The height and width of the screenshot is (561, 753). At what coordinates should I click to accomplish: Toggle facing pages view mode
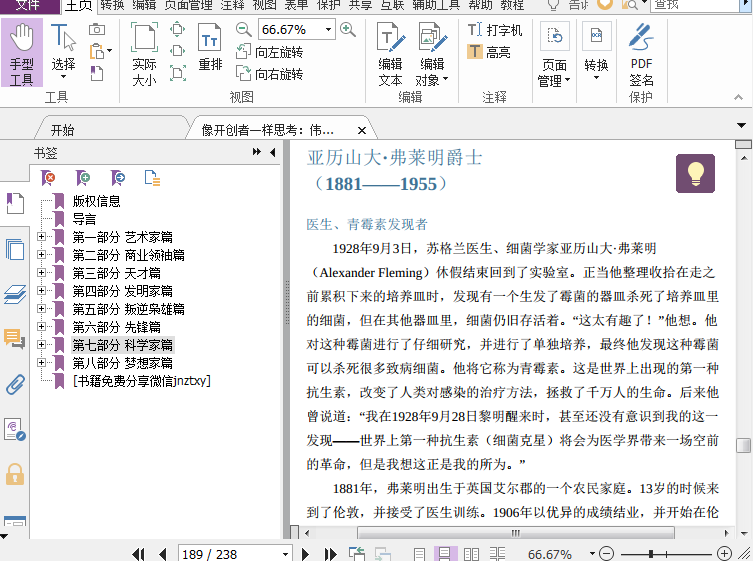(471, 554)
